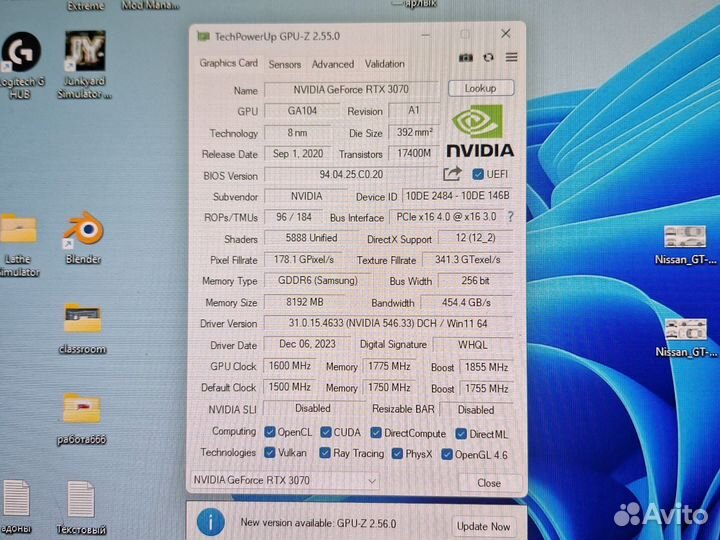Expand the NVIDIA GeForce RTX 3070 GPU selector
The height and width of the screenshot is (540, 720).
(285, 480)
